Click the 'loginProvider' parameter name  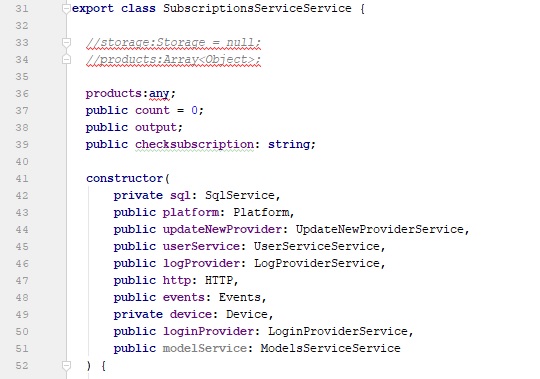point(208,331)
